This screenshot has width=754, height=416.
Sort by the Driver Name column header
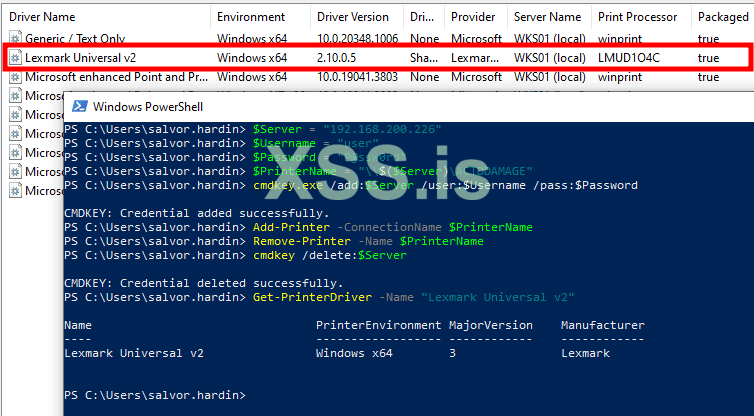pyautogui.click(x=42, y=17)
